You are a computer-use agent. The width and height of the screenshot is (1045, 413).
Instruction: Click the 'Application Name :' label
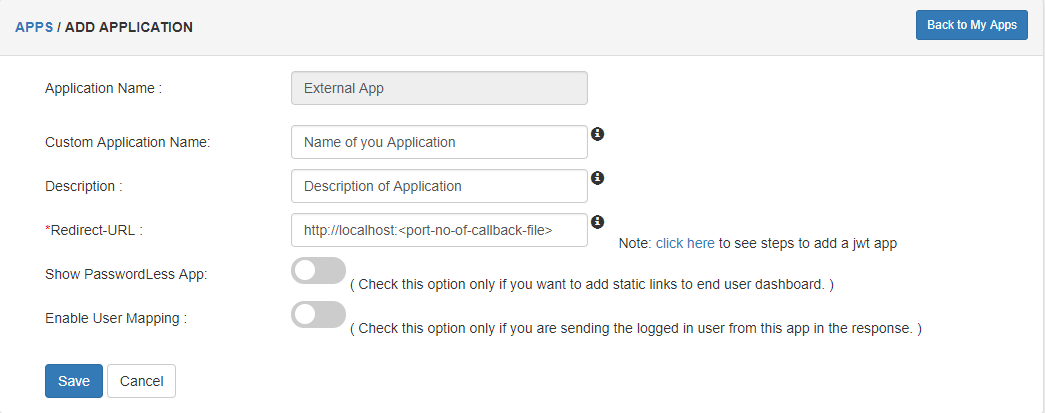point(103,88)
